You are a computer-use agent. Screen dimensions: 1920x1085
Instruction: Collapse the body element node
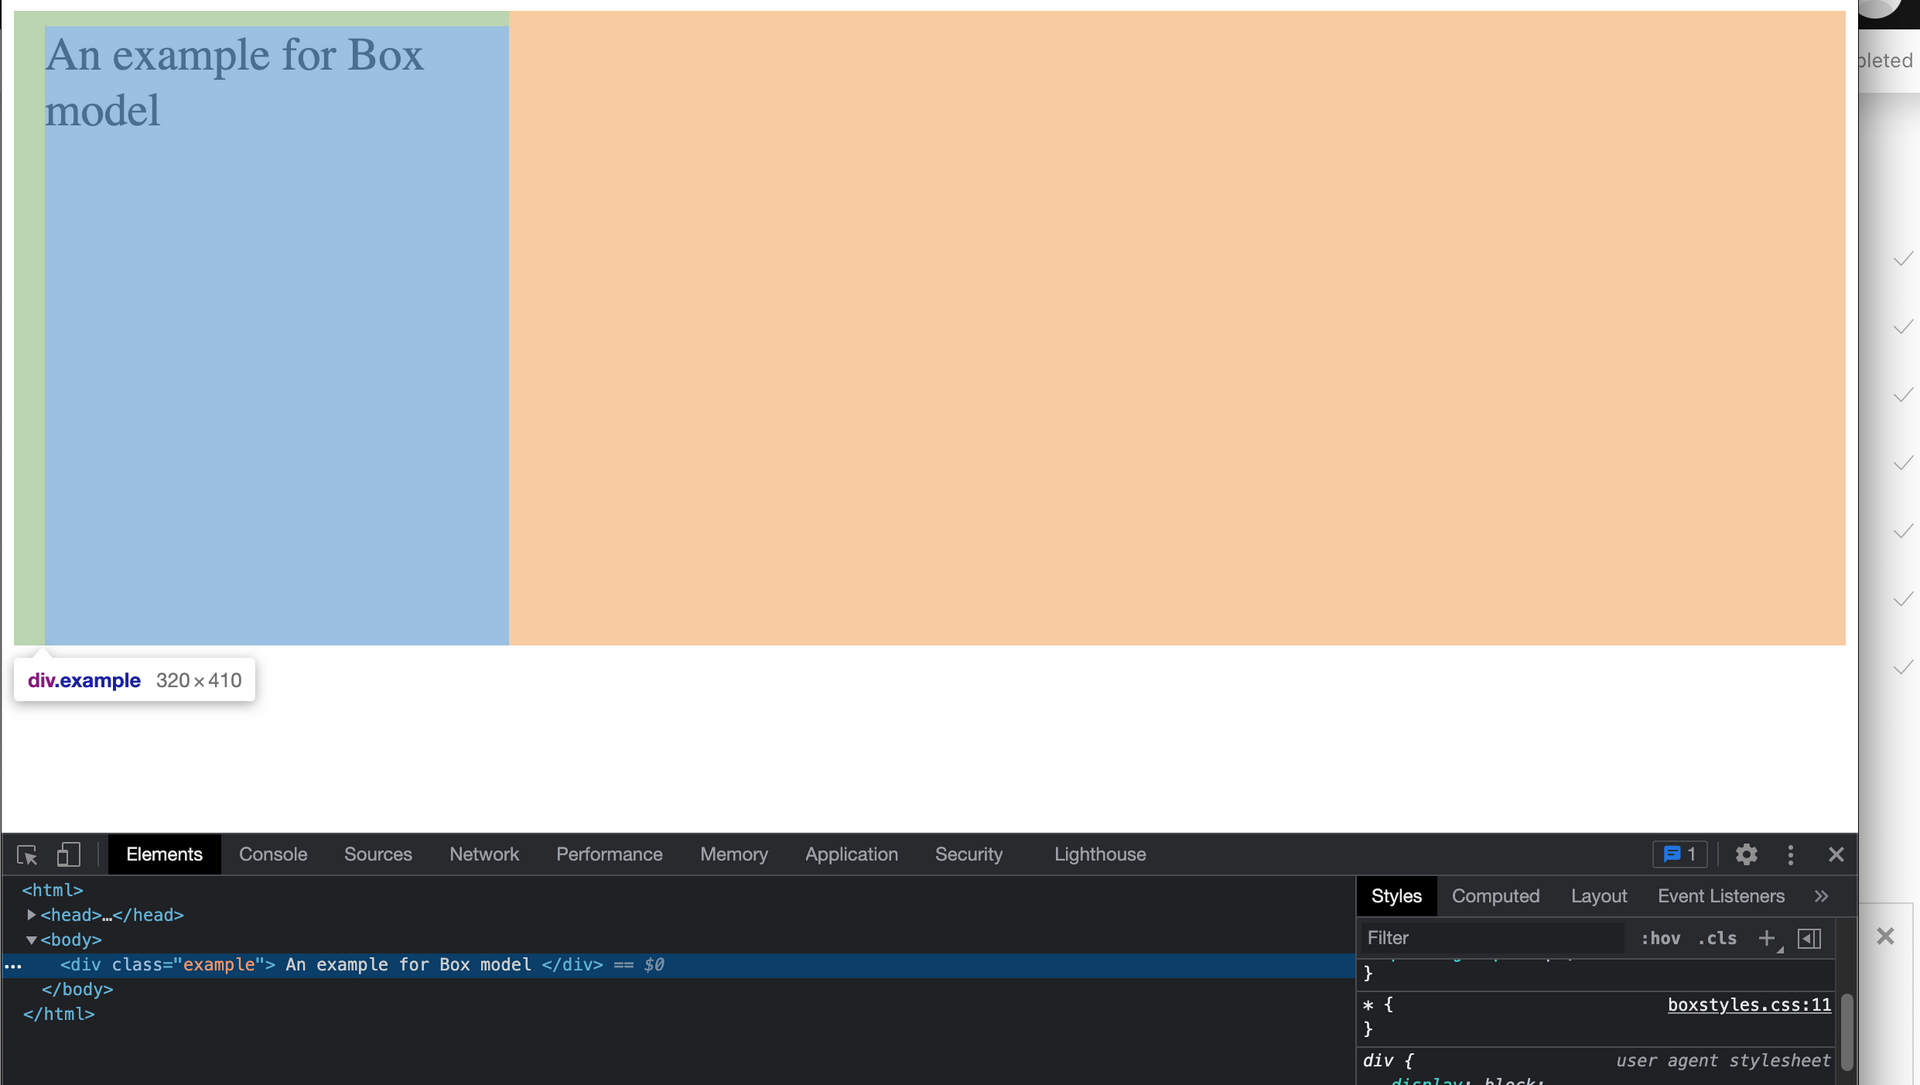coord(31,940)
